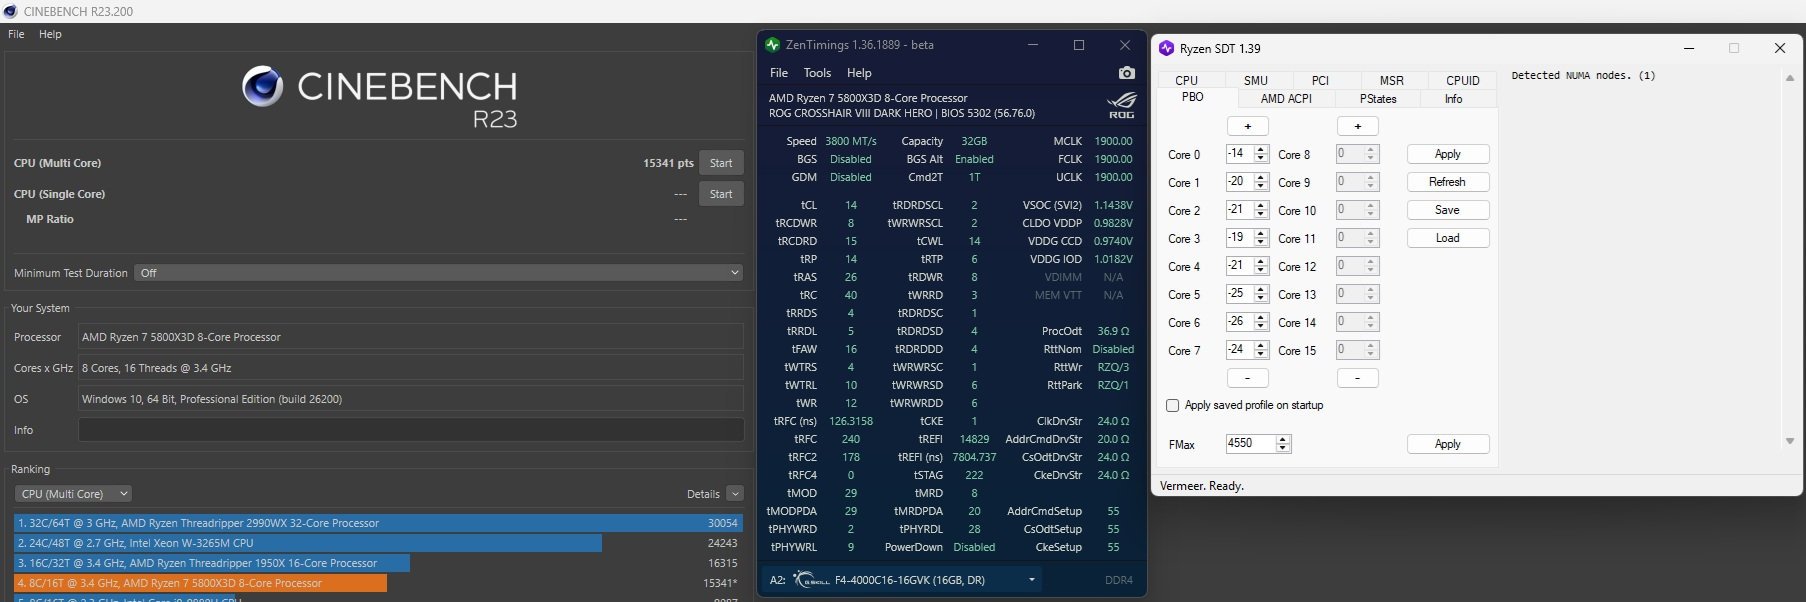
Task: Increase Core 2 offset with up arrow
Action: [x=1261, y=206]
